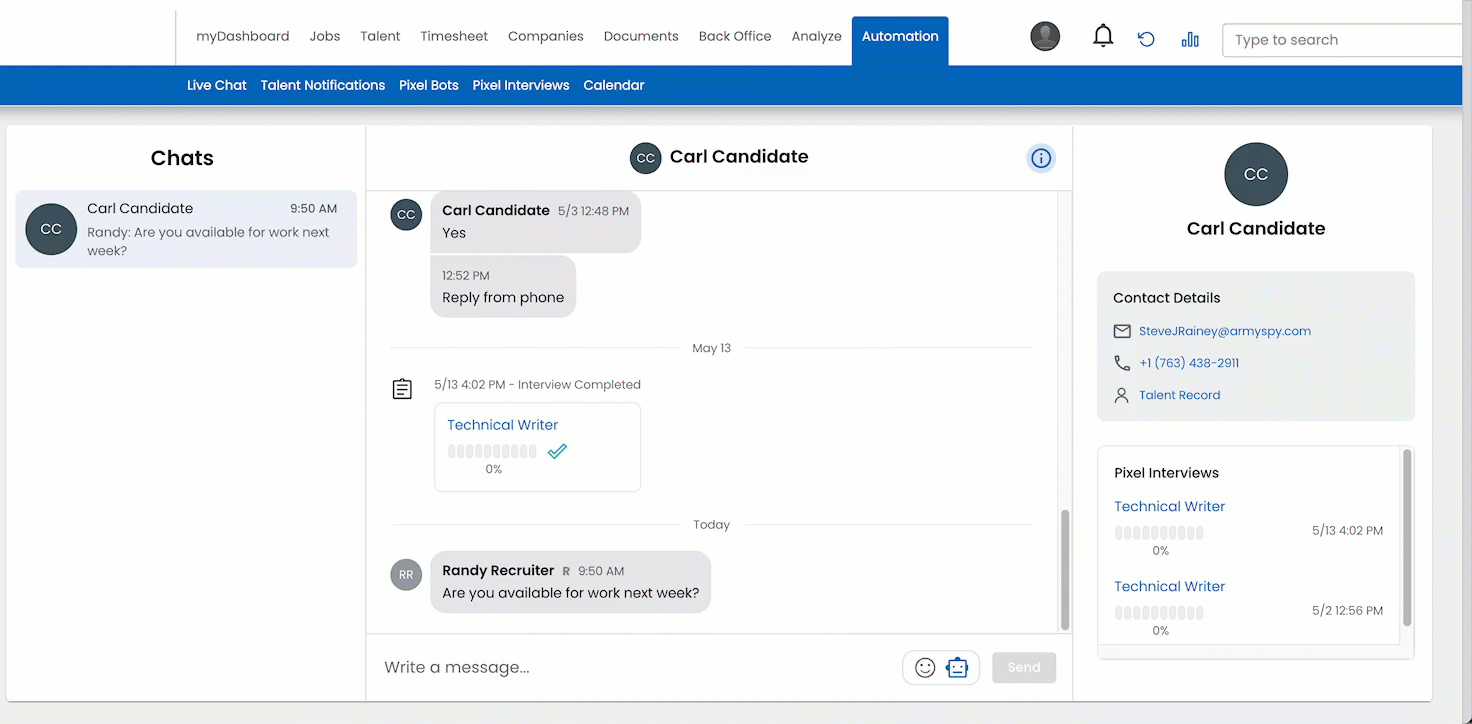Open the Talent tab
This screenshot has height=724, width=1472.
click(x=380, y=36)
